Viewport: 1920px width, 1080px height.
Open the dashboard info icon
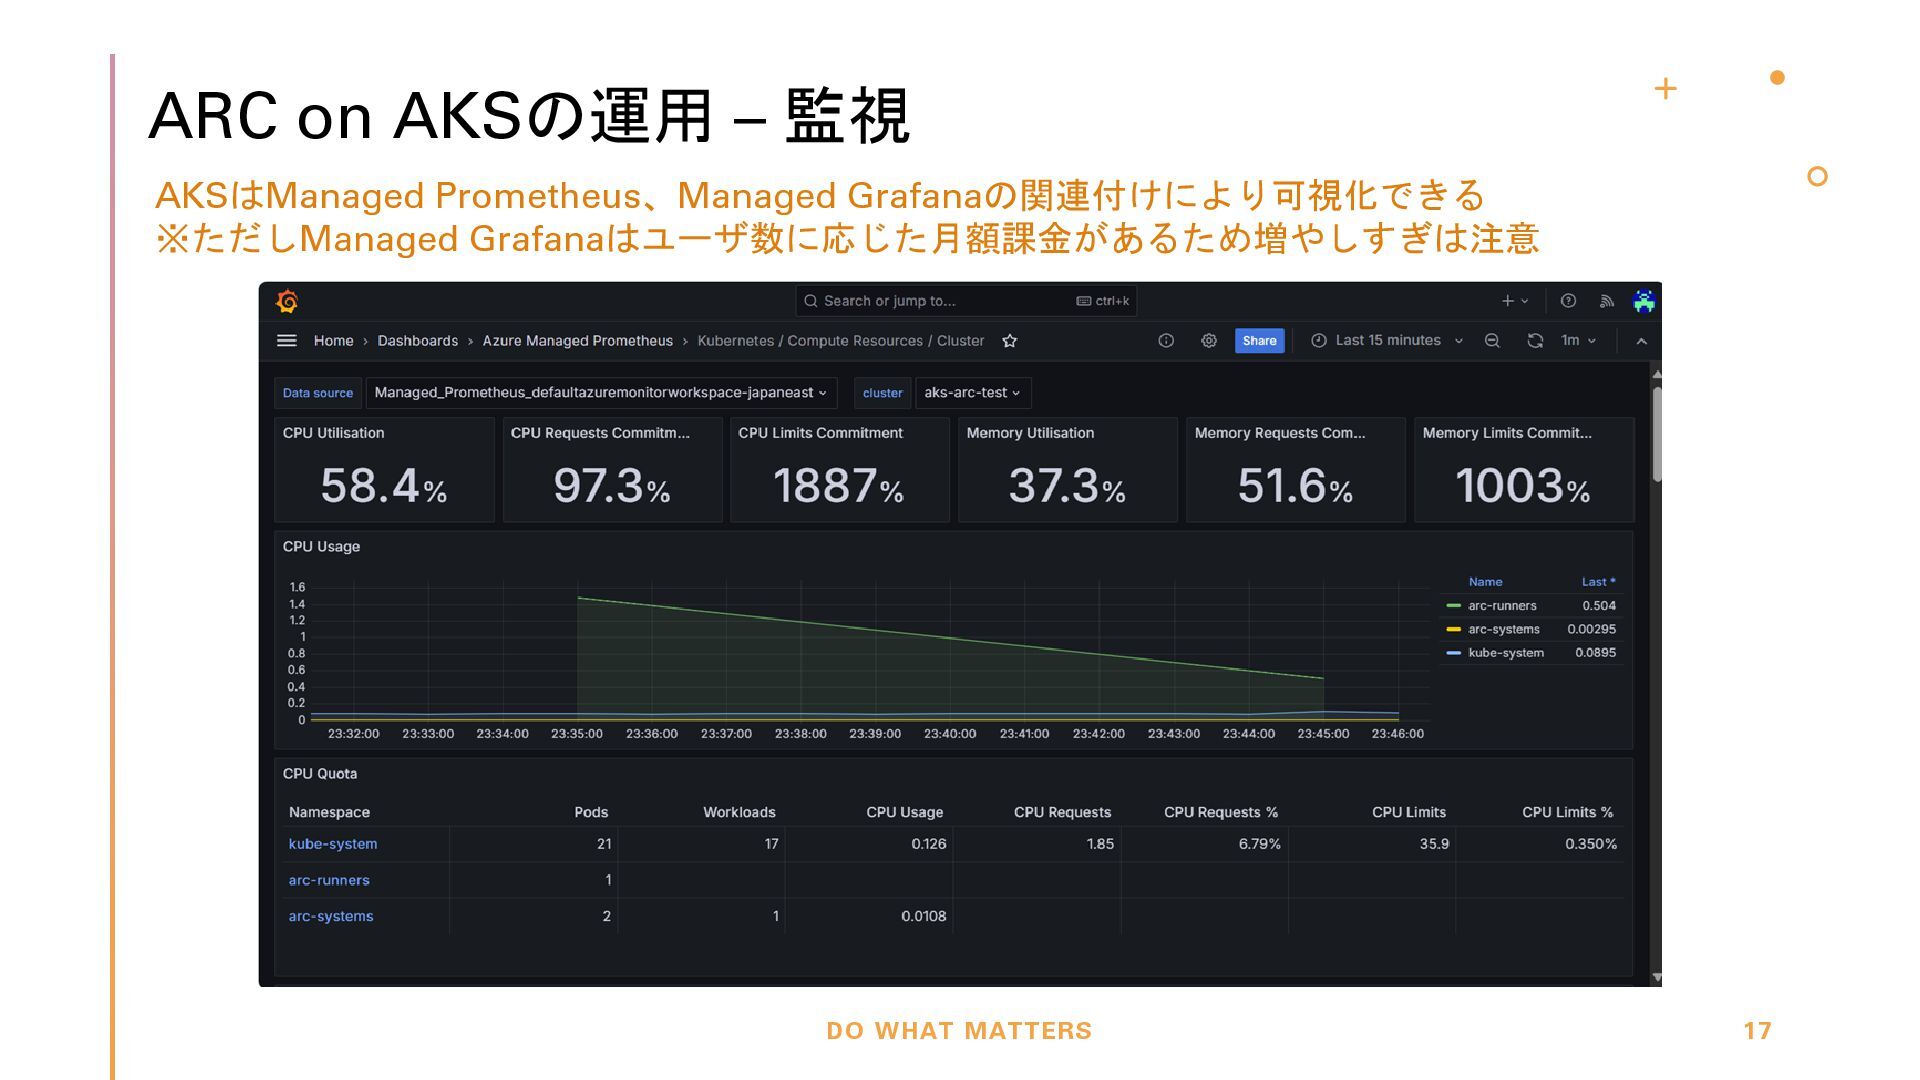click(x=1166, y=341)
